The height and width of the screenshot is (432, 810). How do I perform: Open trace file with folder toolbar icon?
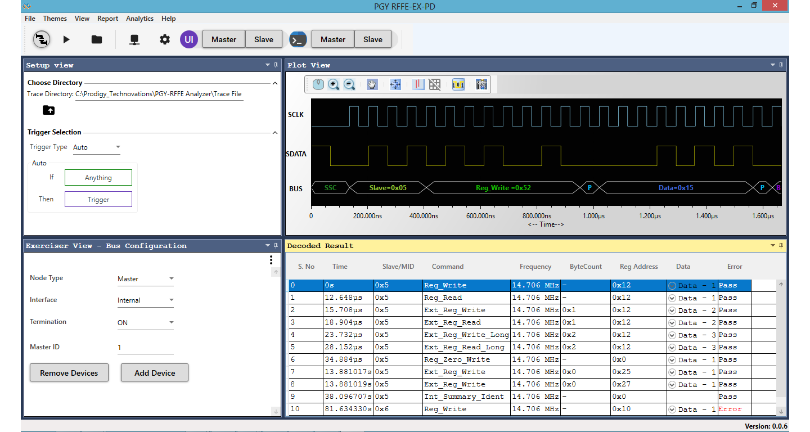(97, 39)
